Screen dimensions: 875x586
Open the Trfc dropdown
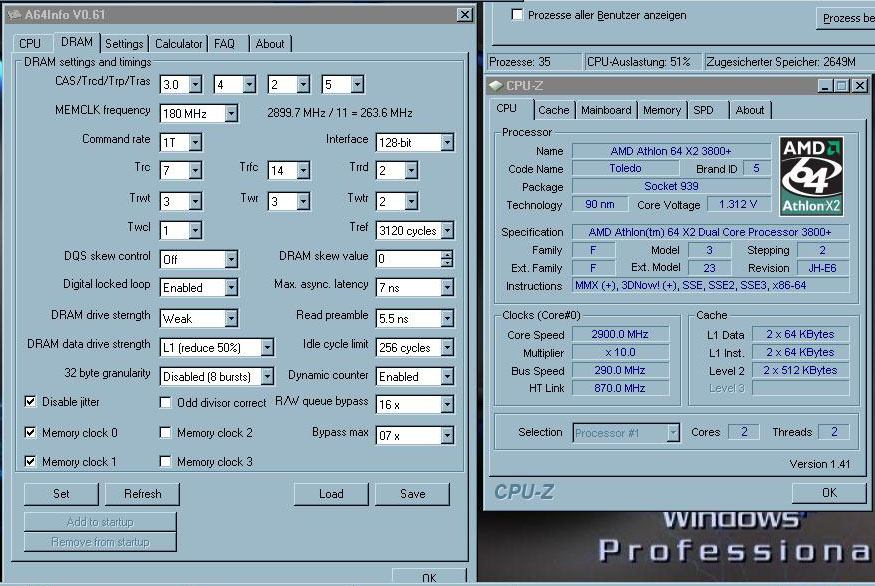pos(303,170)
